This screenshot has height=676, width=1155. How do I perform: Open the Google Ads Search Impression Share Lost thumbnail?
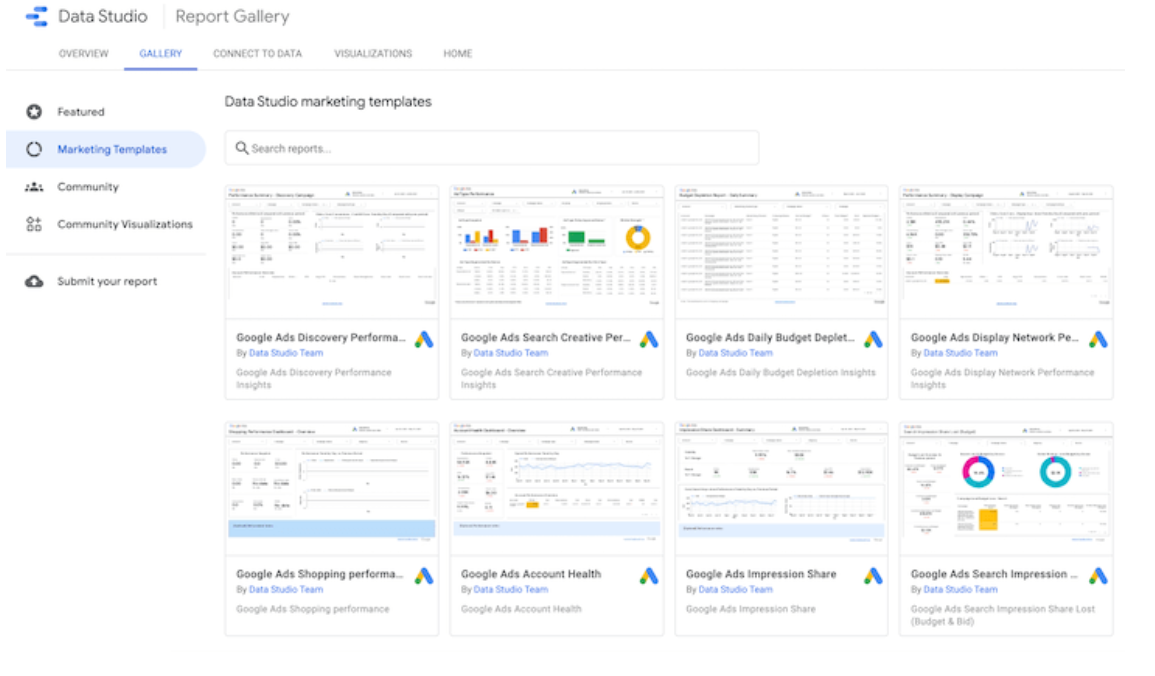click(x=1006, y=487)
